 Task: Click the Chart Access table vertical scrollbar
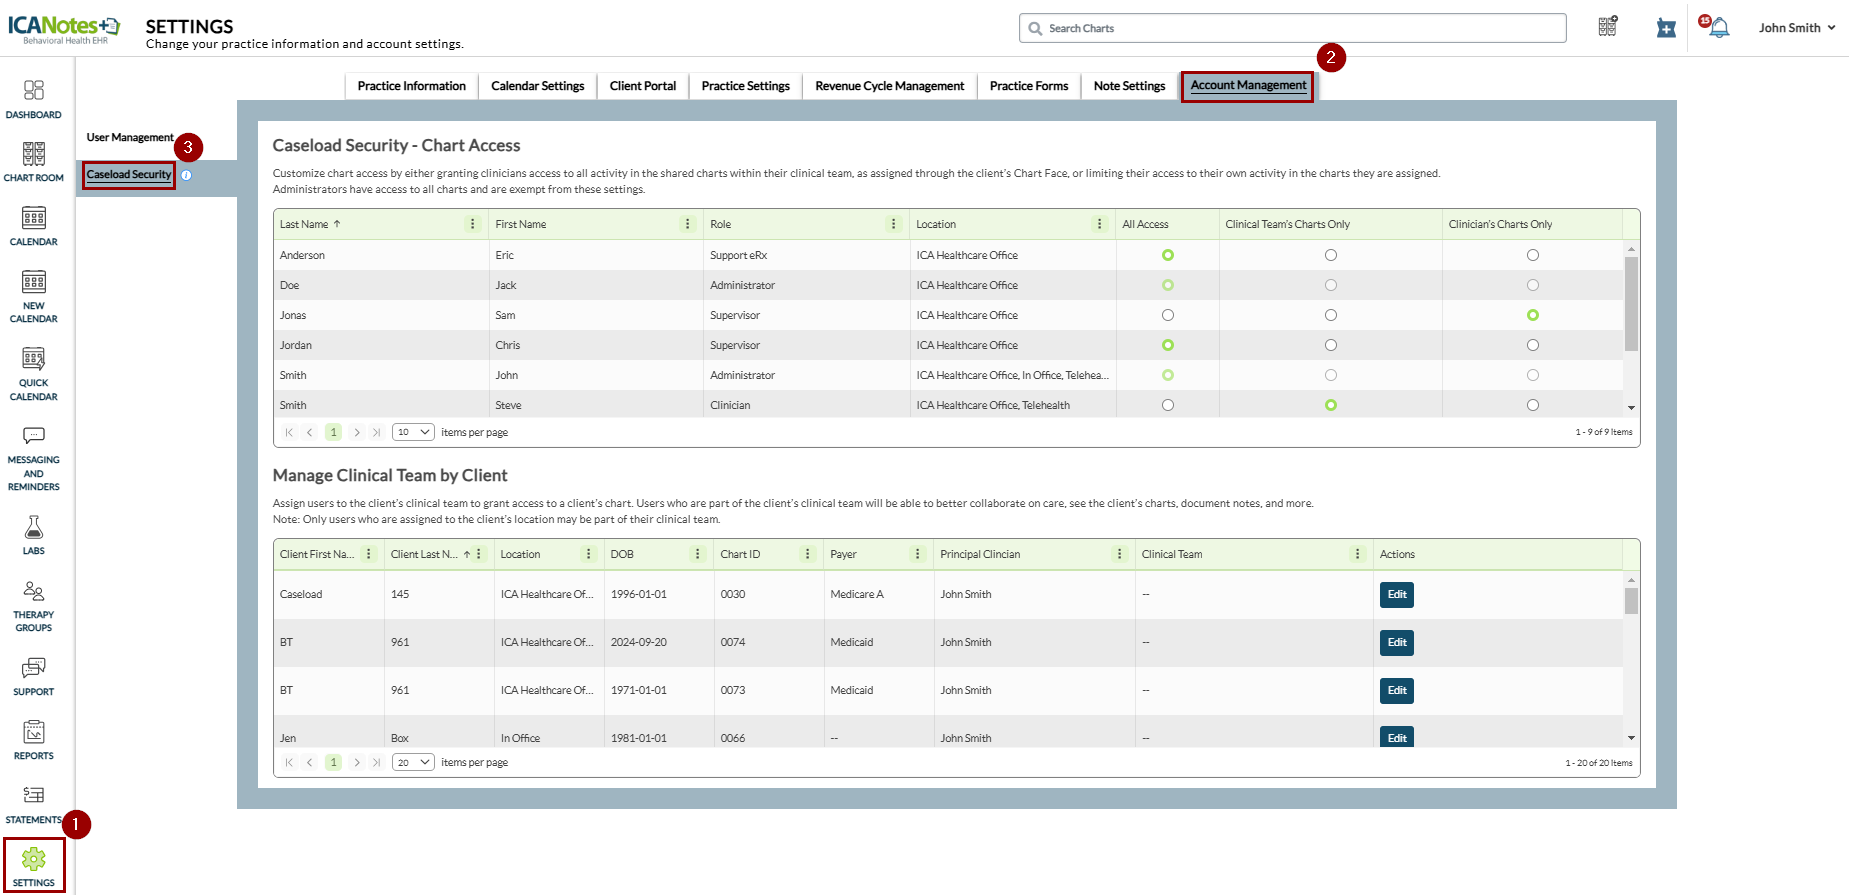coord(1631,304)
